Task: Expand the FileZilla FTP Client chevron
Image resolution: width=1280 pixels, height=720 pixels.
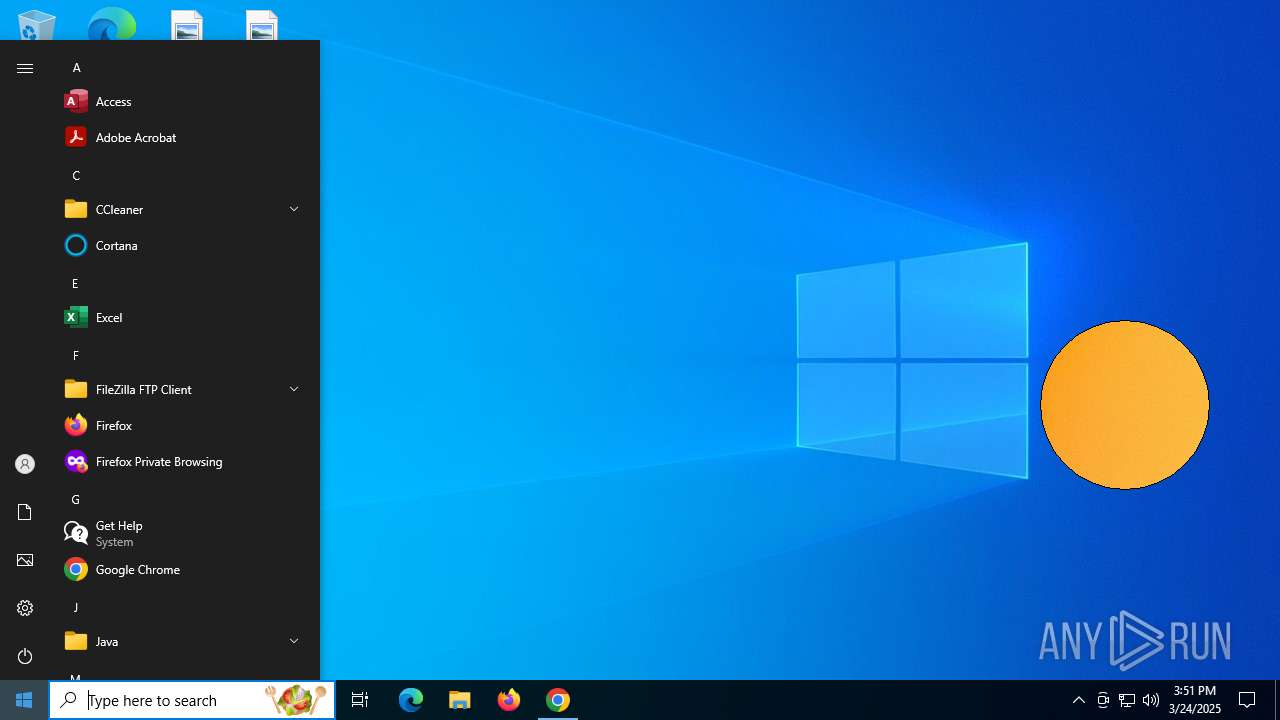Action: (294, 389)
